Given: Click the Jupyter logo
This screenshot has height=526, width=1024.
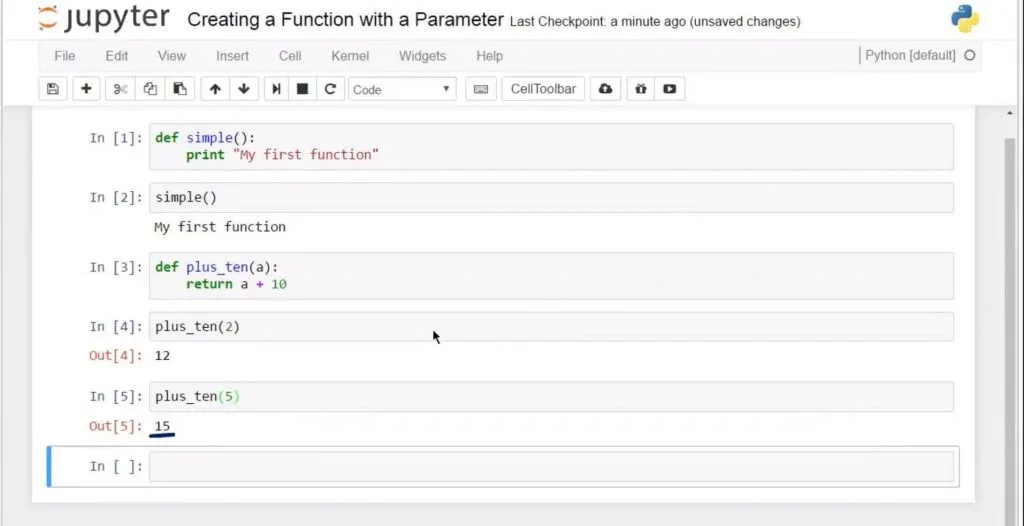Looking at the screenshot, I should pyautogui.click(x=104, y=19).
